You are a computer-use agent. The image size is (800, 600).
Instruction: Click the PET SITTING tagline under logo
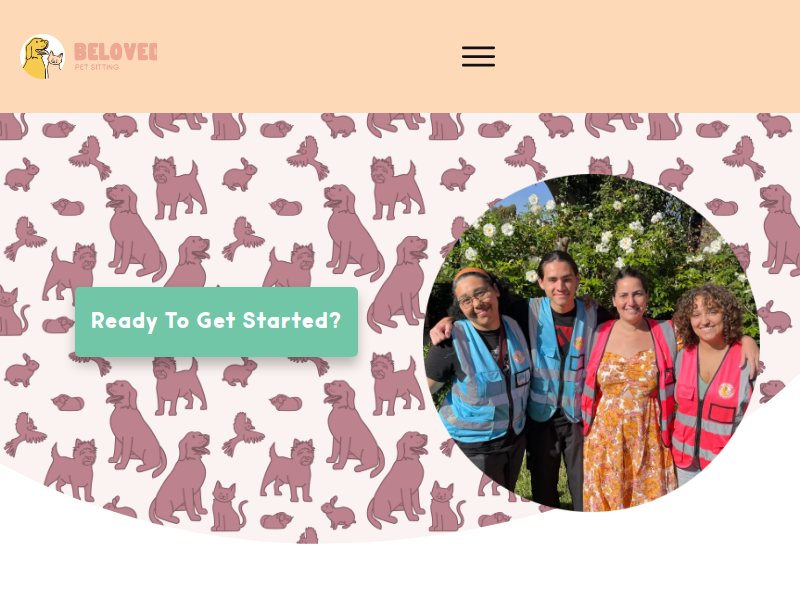click(96, 67)
